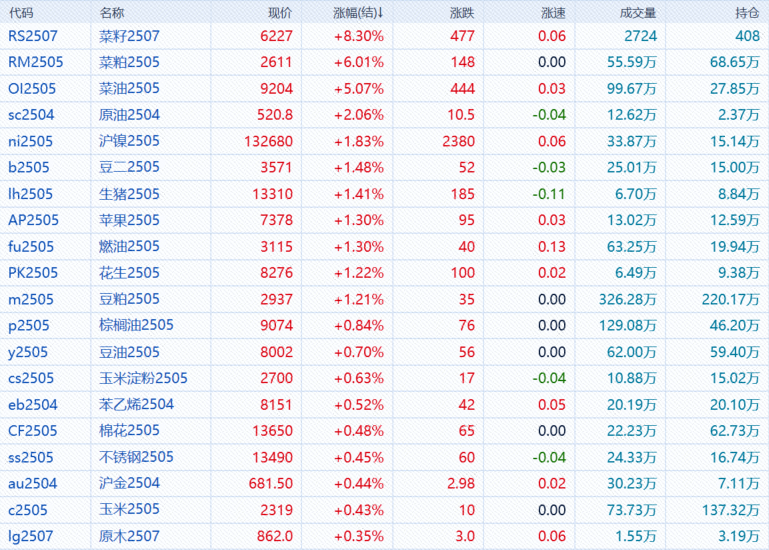Screen dimensions: 769x550
Task: Sort the table by 现价 column
Action: pyautogui.click(x=280, y=13)
